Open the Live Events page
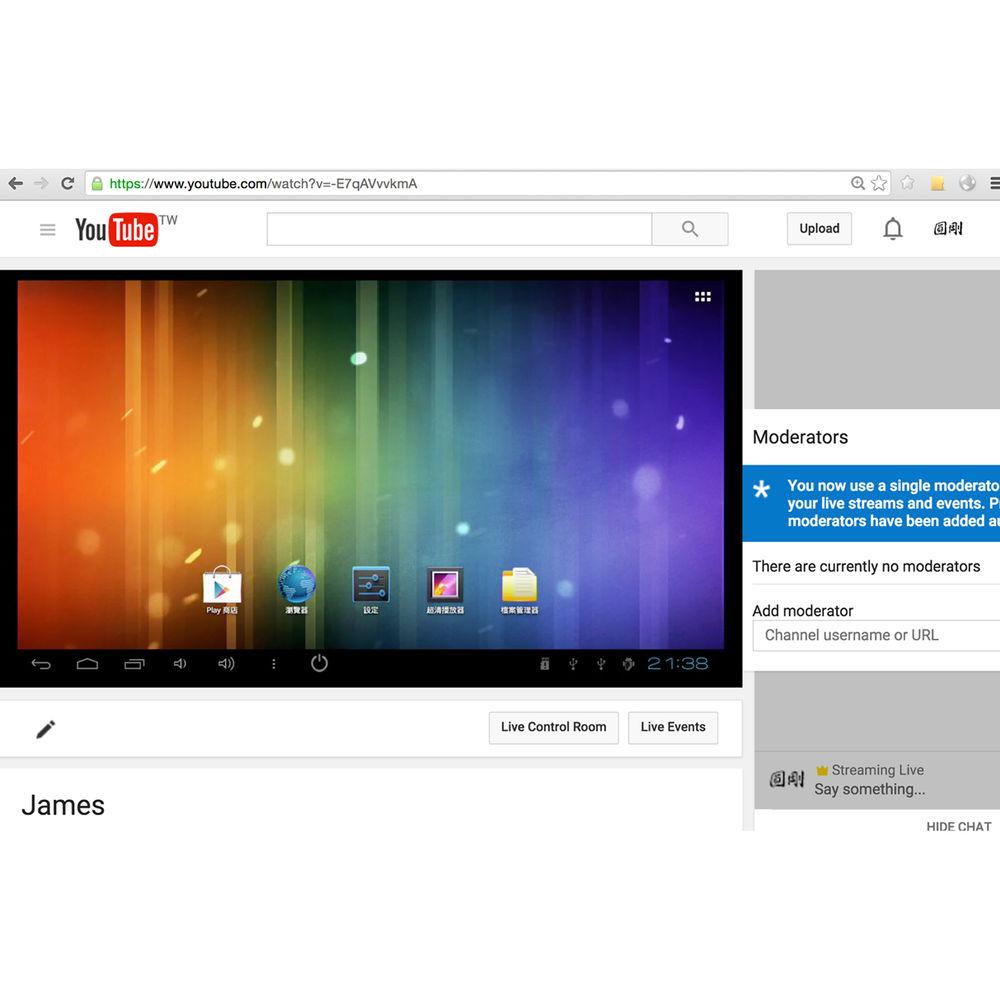Screen dimensions: 1000x1000 point(673,727)
